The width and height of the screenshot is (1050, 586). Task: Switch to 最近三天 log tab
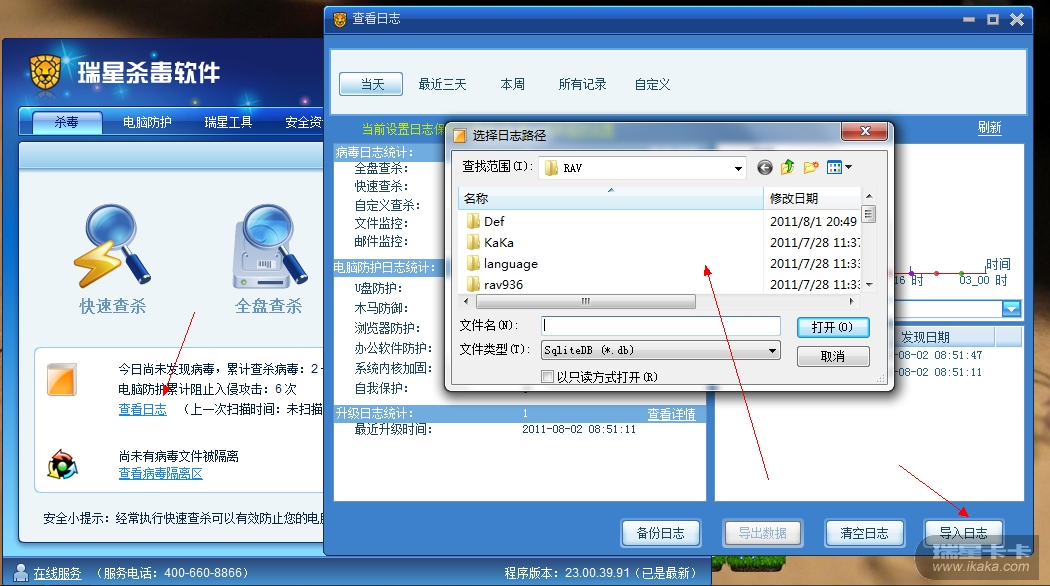pos(442,84)
